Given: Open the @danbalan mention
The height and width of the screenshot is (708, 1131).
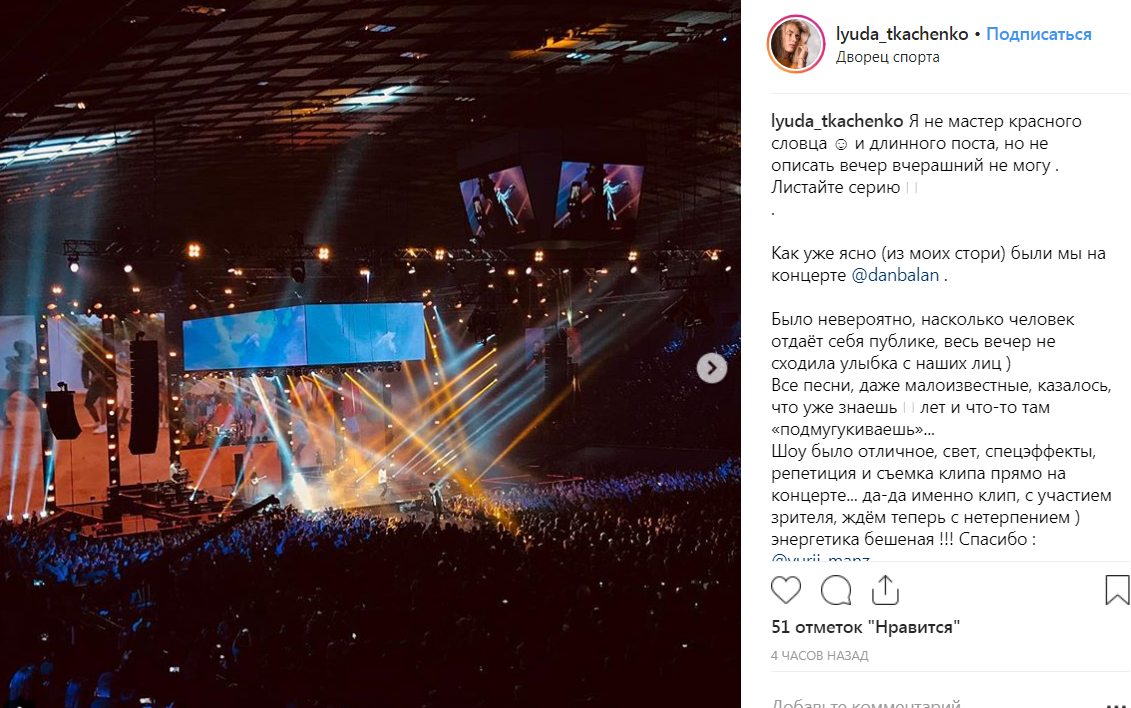Looking at the screenshot, I should click(895, 275).
